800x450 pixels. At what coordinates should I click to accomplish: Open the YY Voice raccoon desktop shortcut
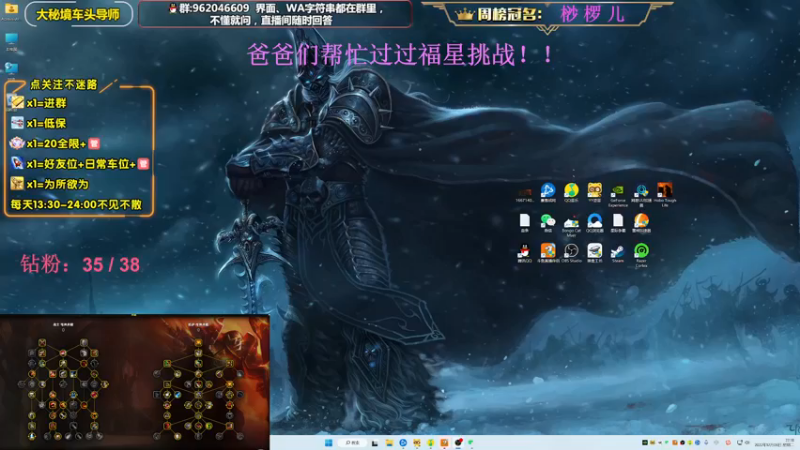point(594,193)
